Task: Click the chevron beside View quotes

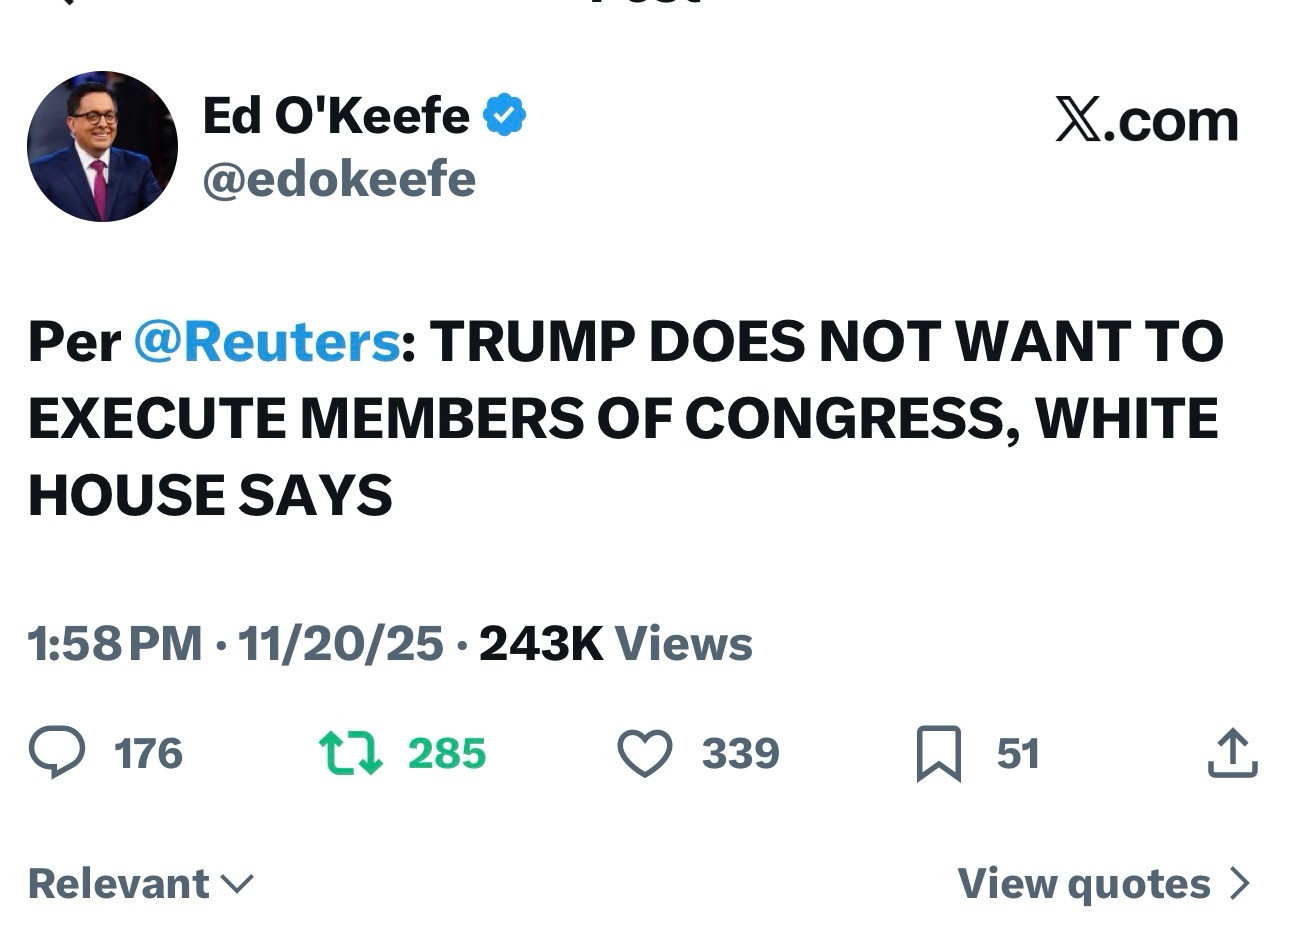Action: pyautogui.click(x=1240, y=883)
